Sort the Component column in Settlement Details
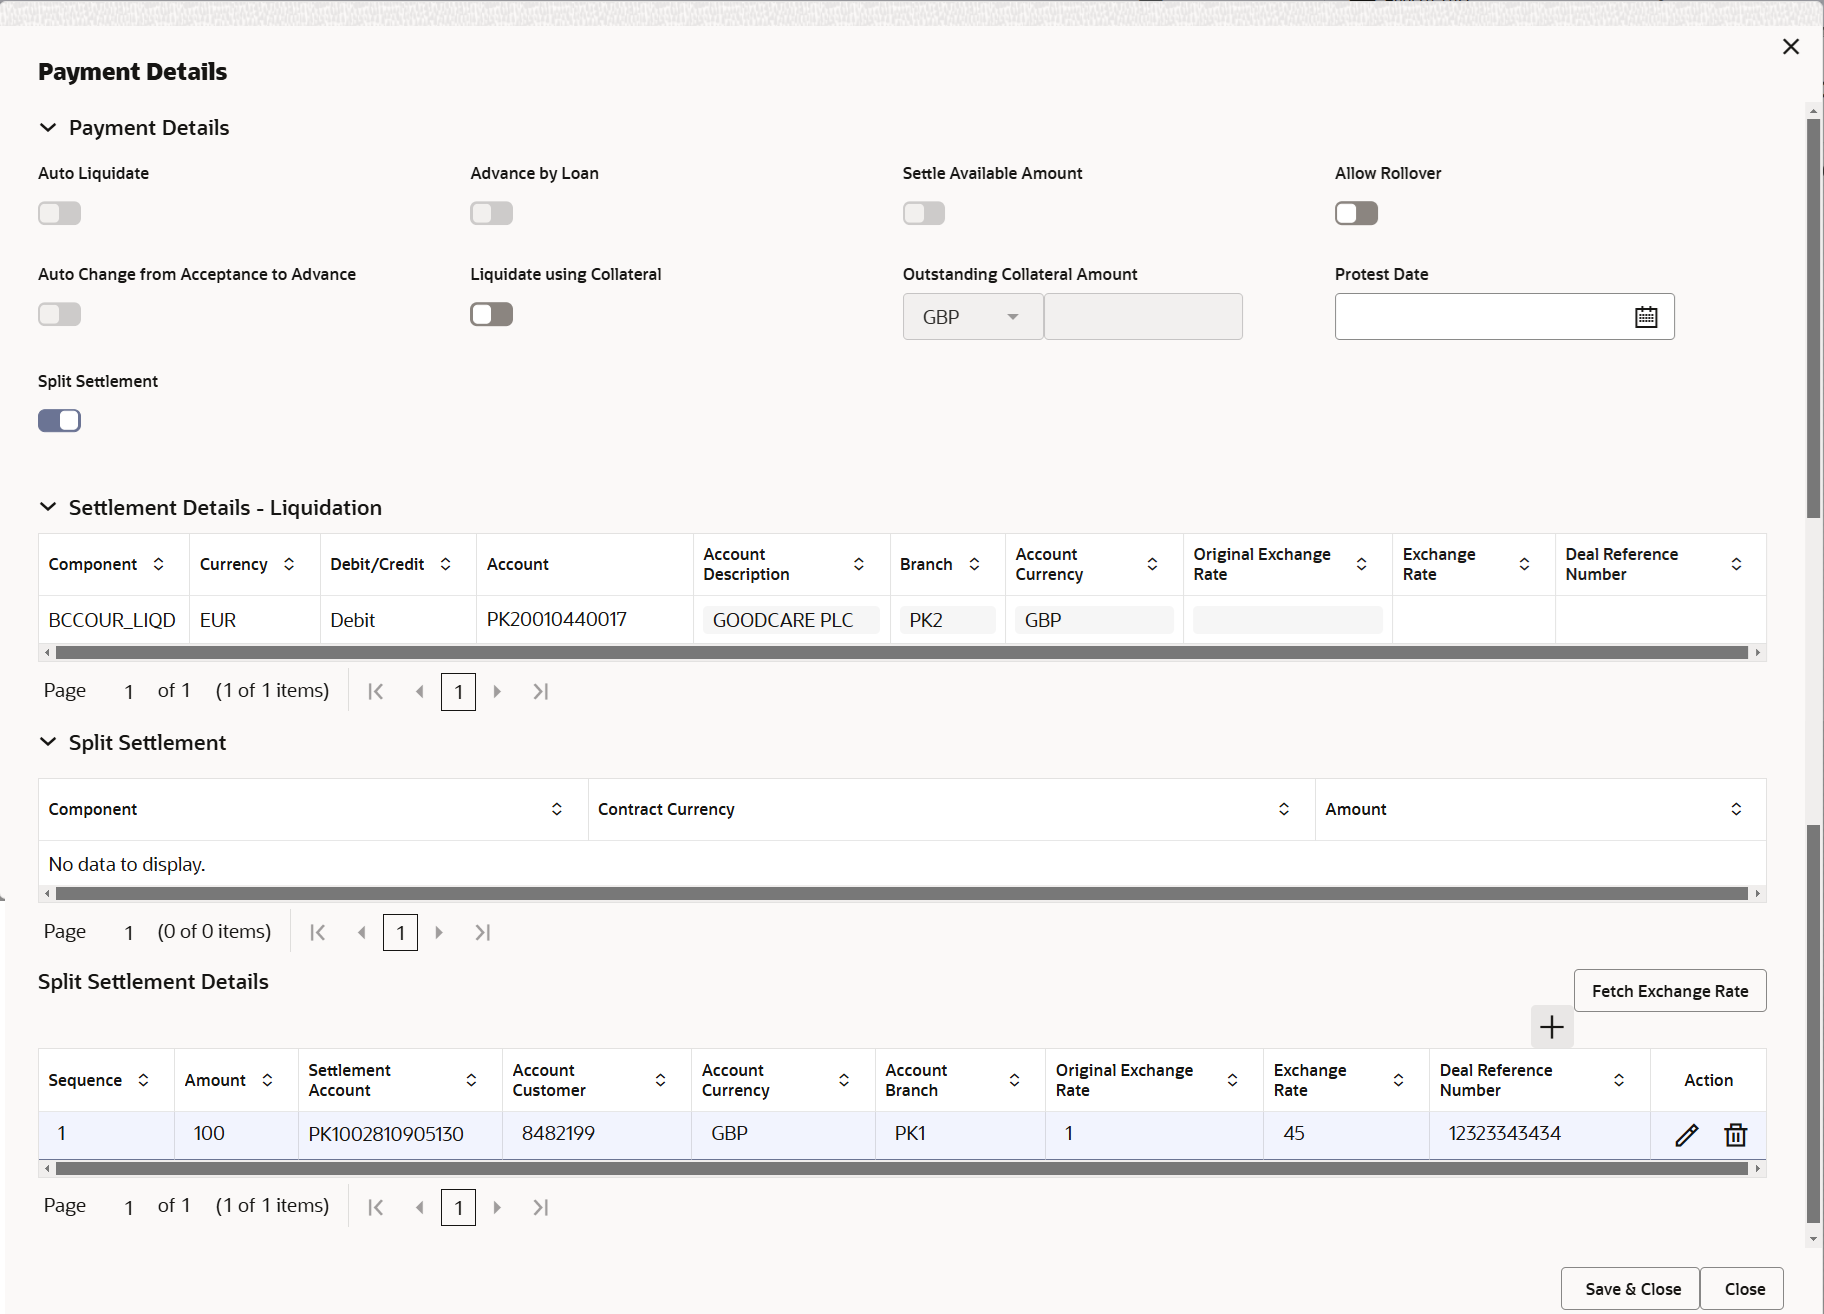Screen dimensions: 1824x1314 [x=160, y=564]
